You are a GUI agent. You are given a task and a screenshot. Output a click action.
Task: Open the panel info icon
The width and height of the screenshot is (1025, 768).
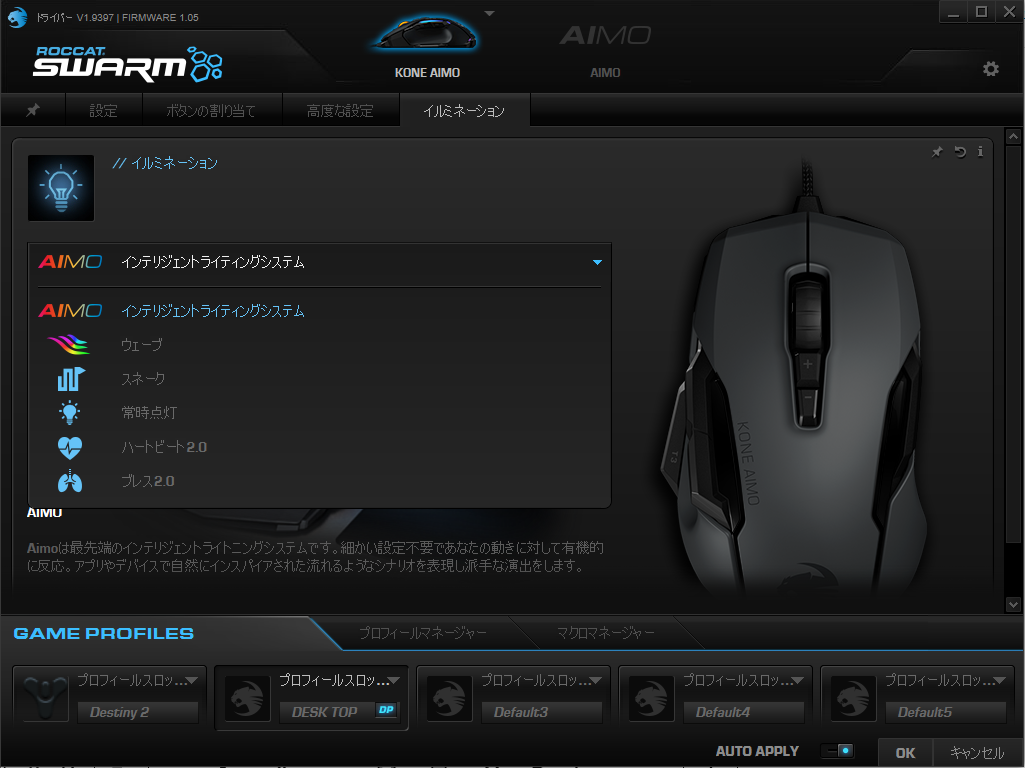980,152
